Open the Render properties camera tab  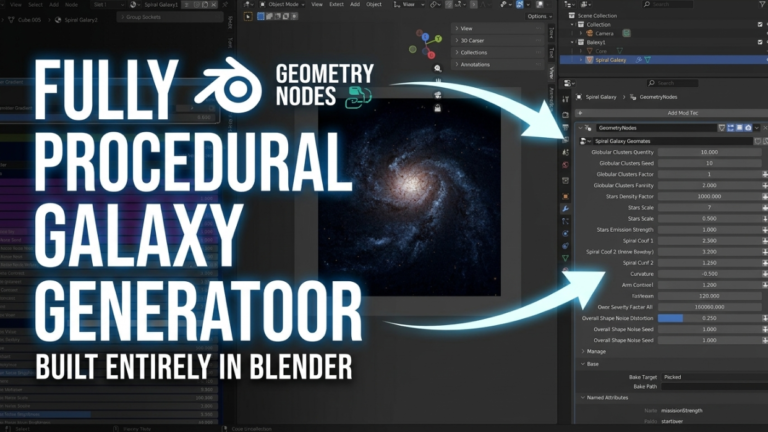565,115
